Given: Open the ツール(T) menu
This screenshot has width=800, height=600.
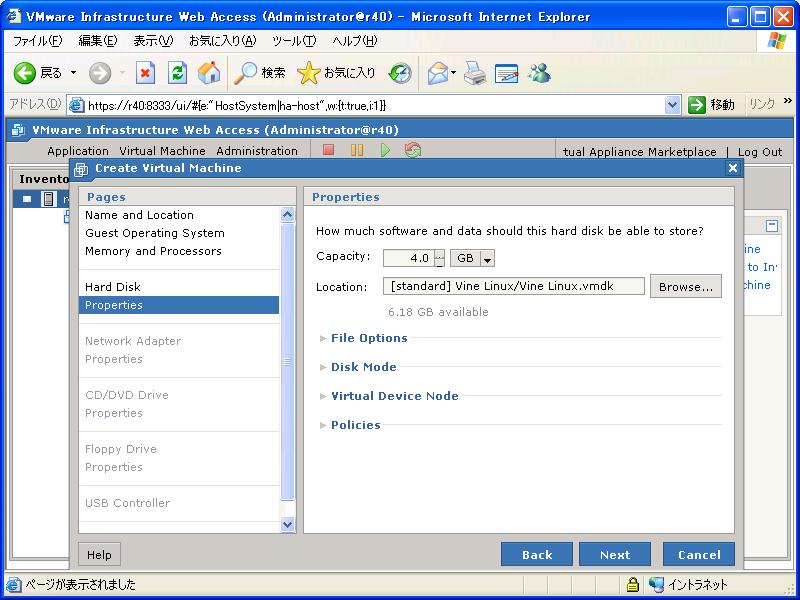Looking at the screenshot, I should (294, 41).
